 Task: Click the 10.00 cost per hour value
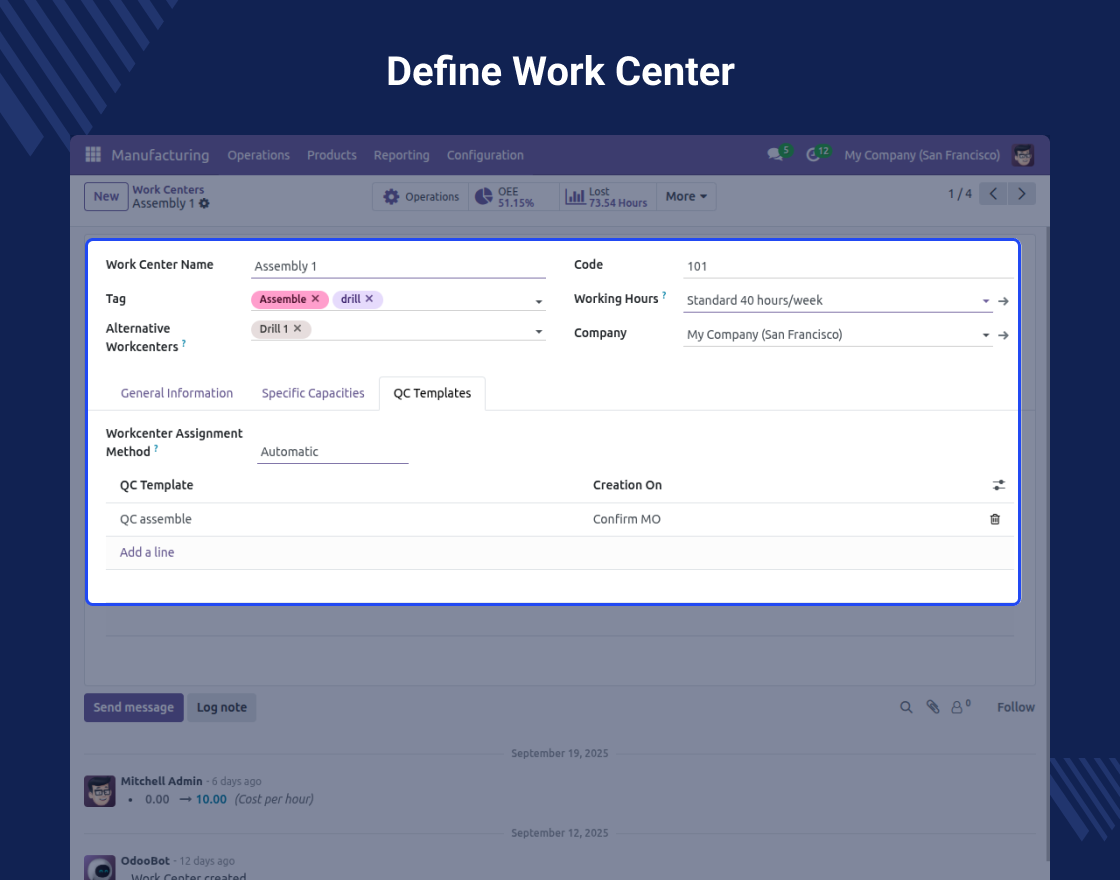pyautogui.click(x=211, y=799)
